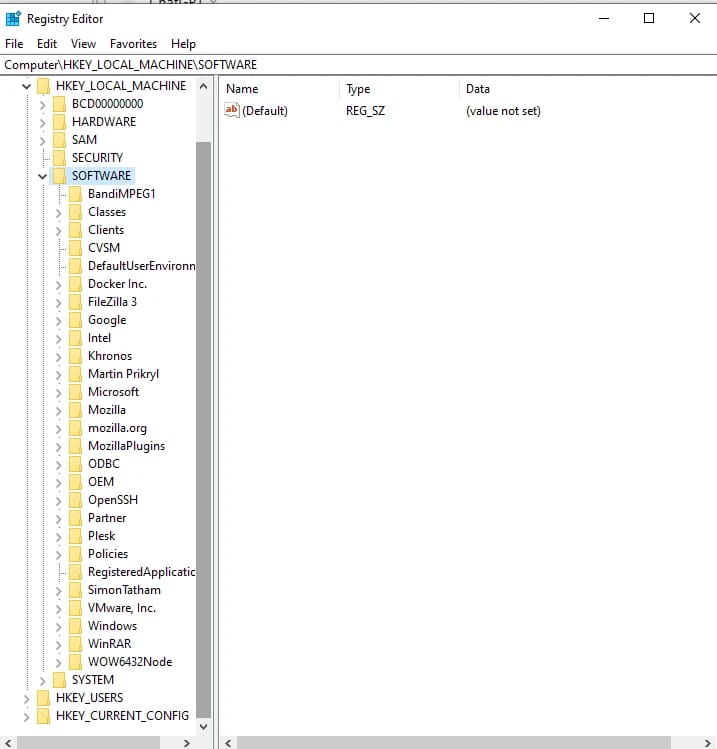The width and height of the screenshot is (717, 749).
Task: Click the registry path address bar
Action: (358, 64)
